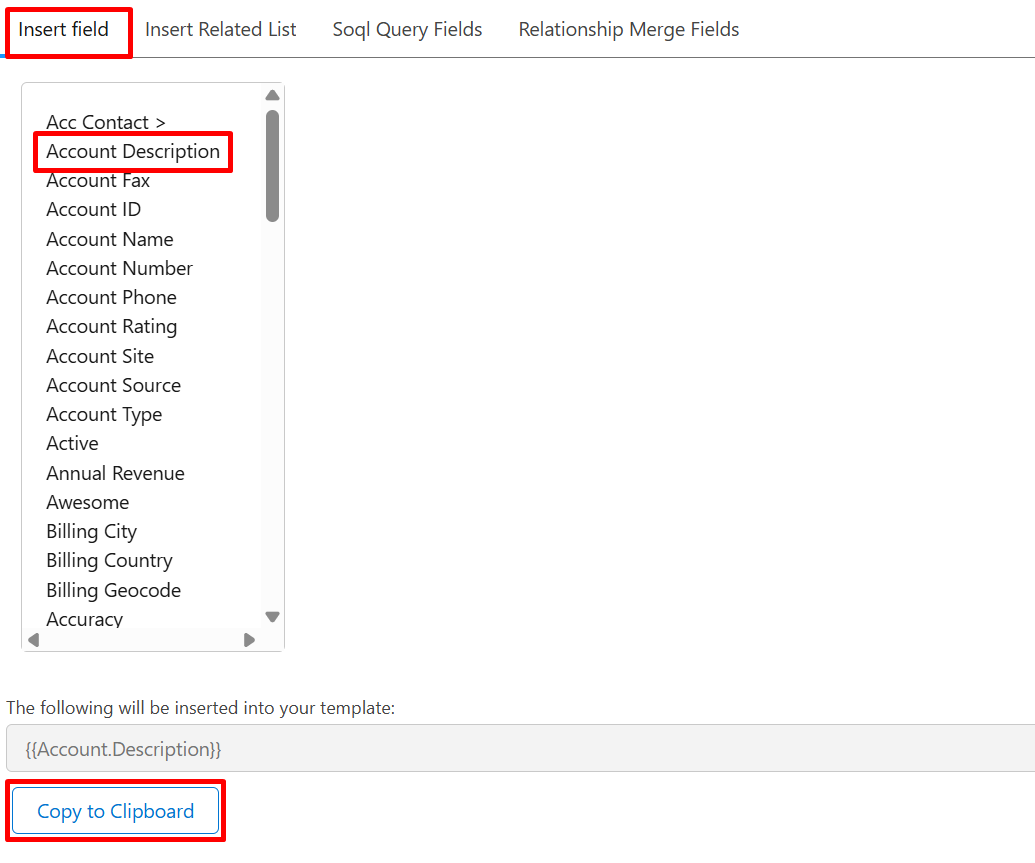This screenshot has width=1035, height=863.
Task: Click the vertical scrollbar thumb
Action: [272, 165]
